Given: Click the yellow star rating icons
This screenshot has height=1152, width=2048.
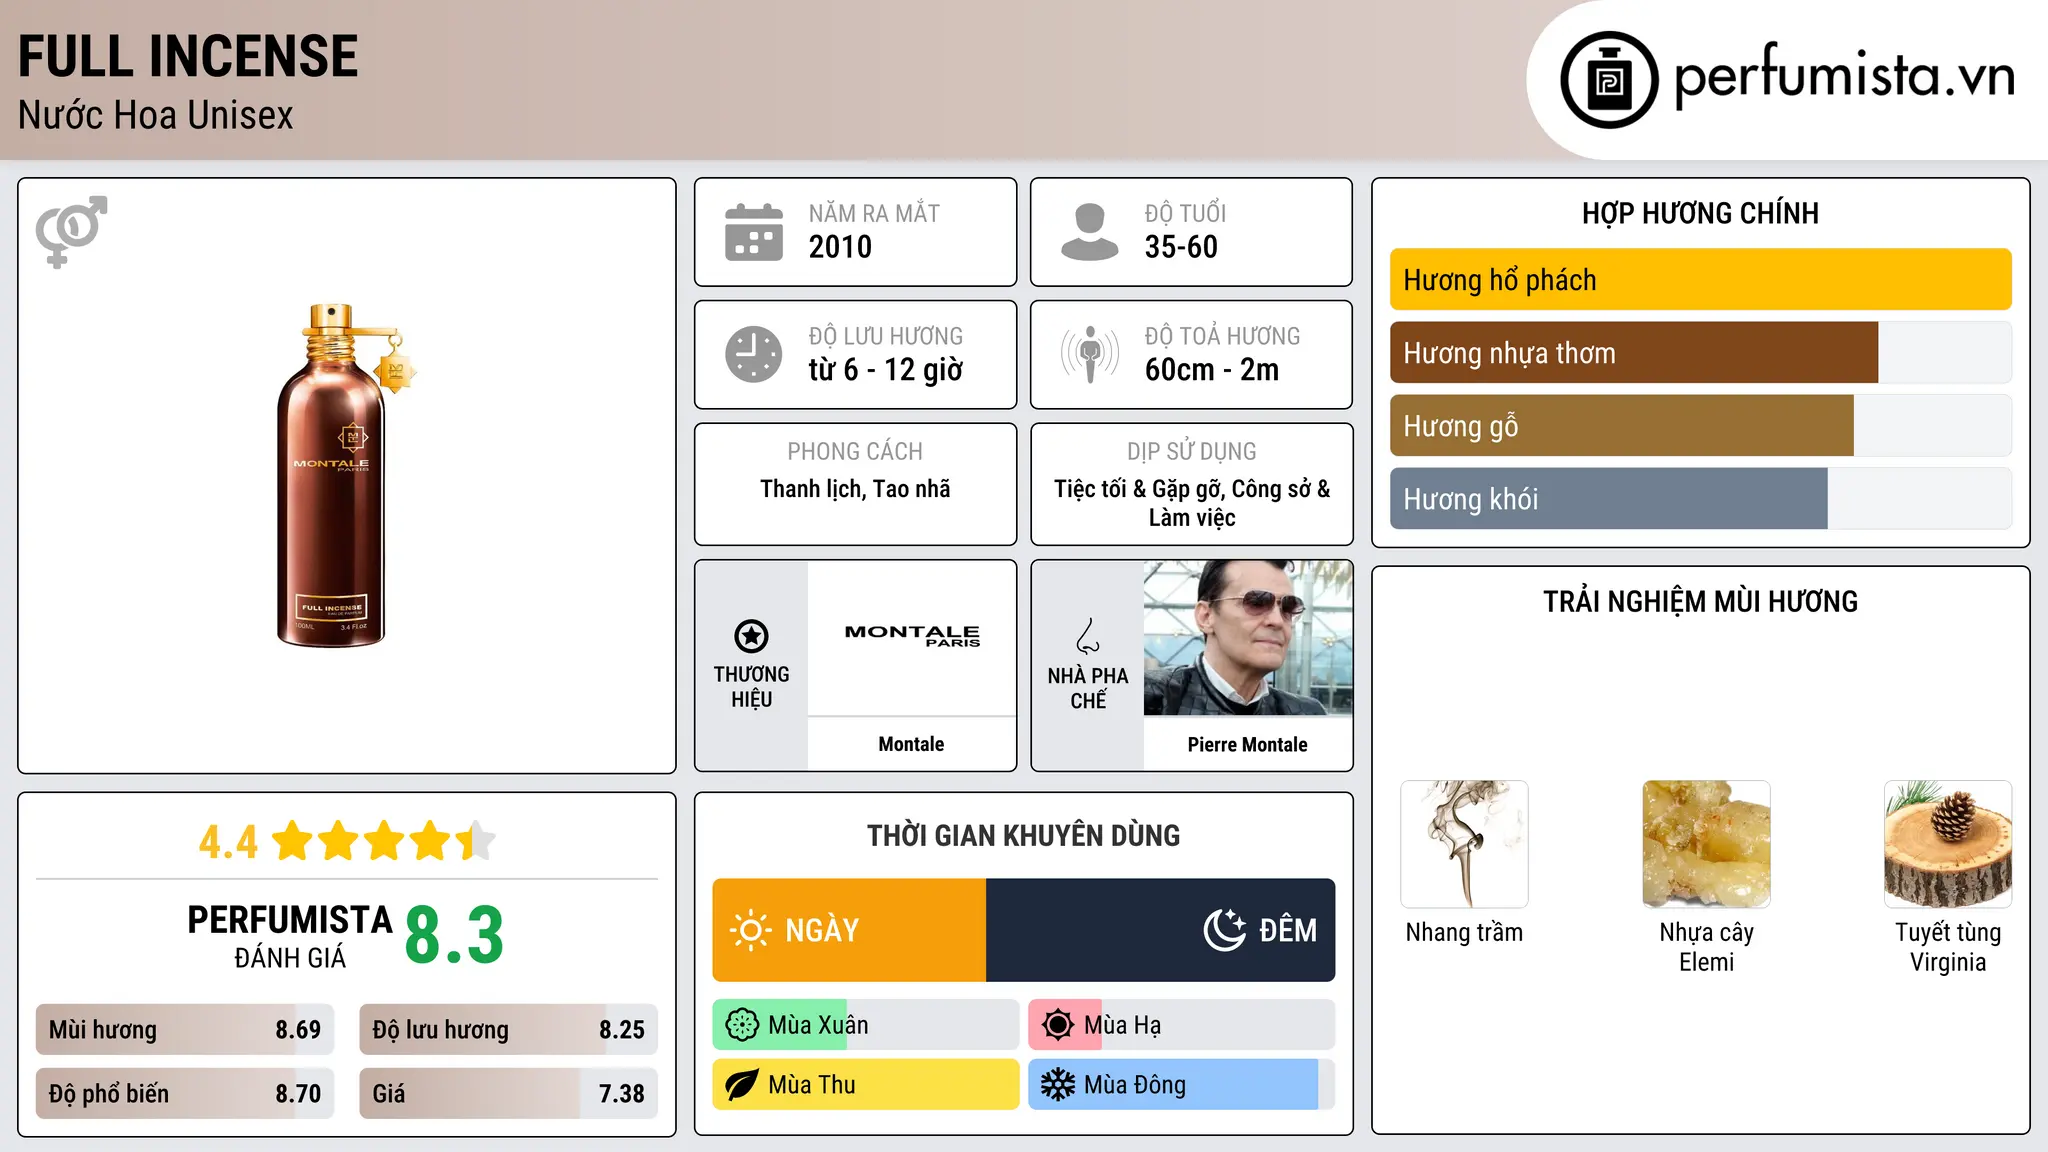Looking at the screenshot, I should point(384,841).
